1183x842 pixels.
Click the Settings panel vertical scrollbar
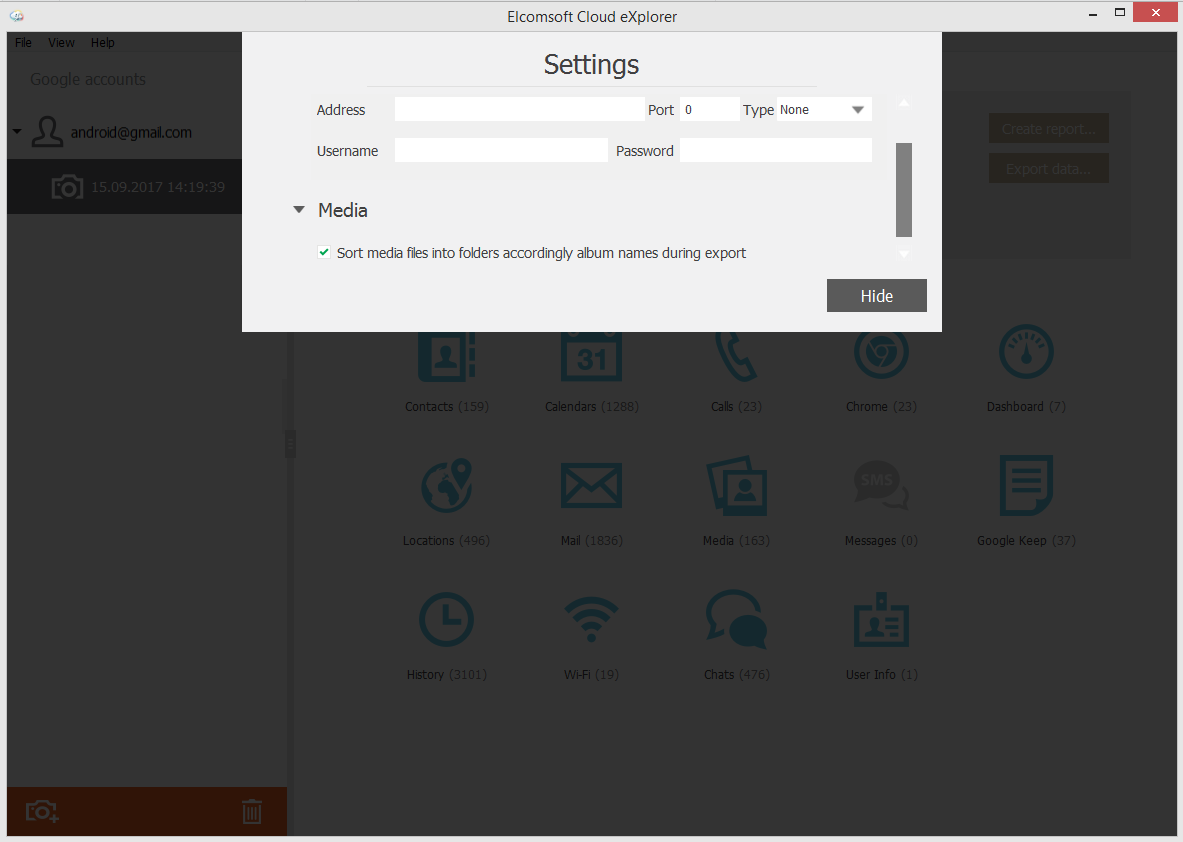[x=904, y=189]
